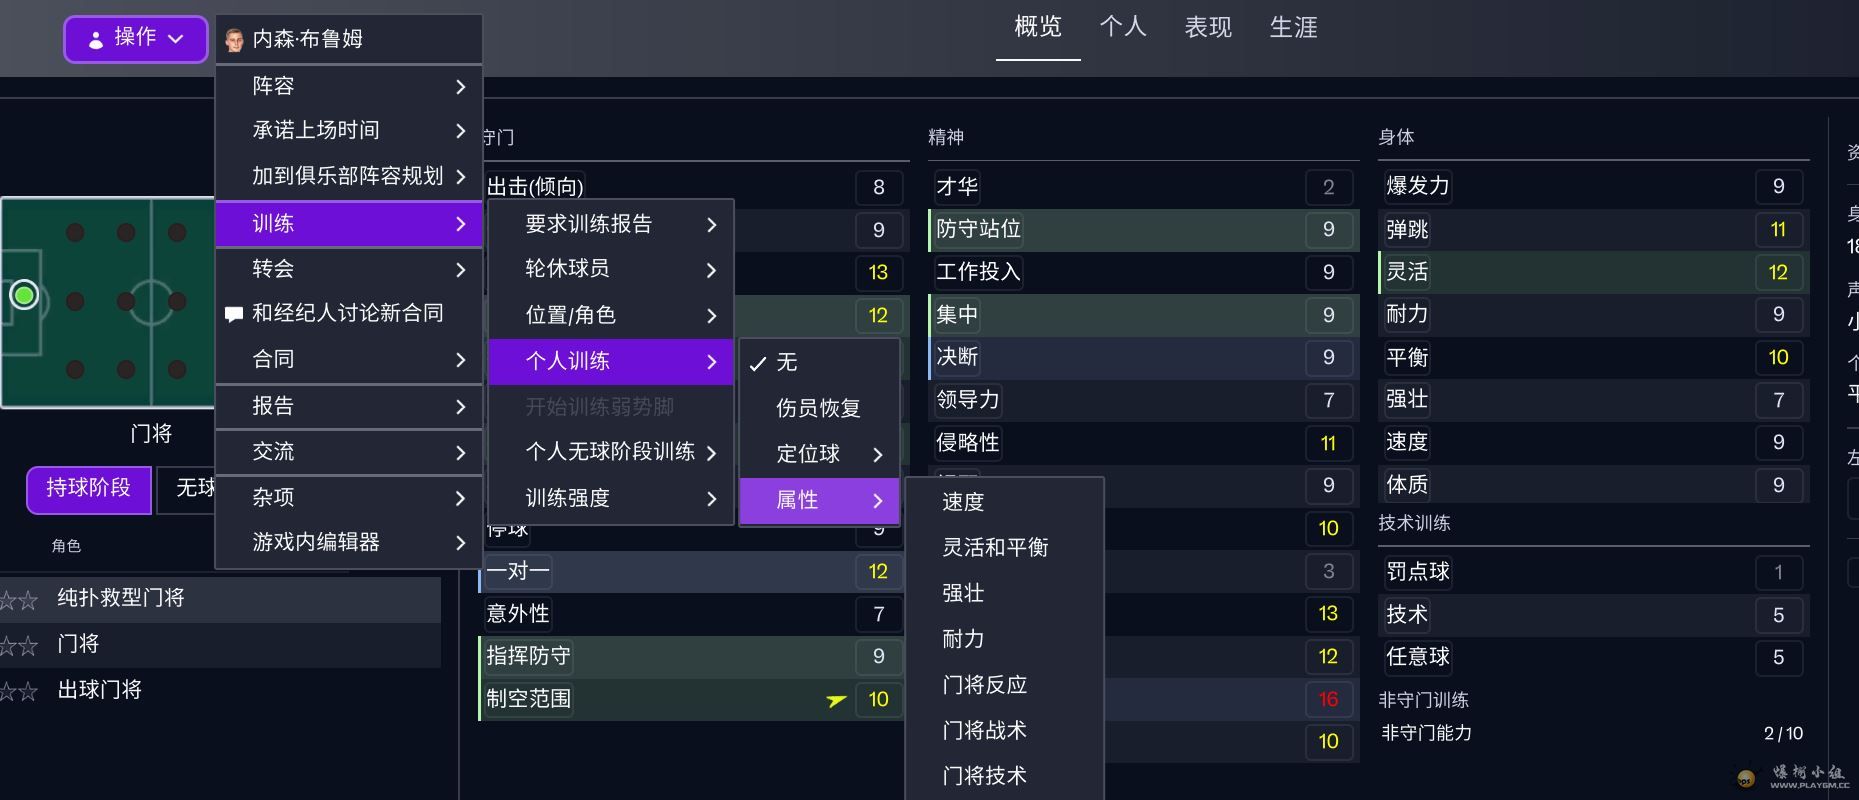1859x800 pixels.
Task: Click the player portrait icon beside 内森·布鲁姆
Action: click(235, 40)
